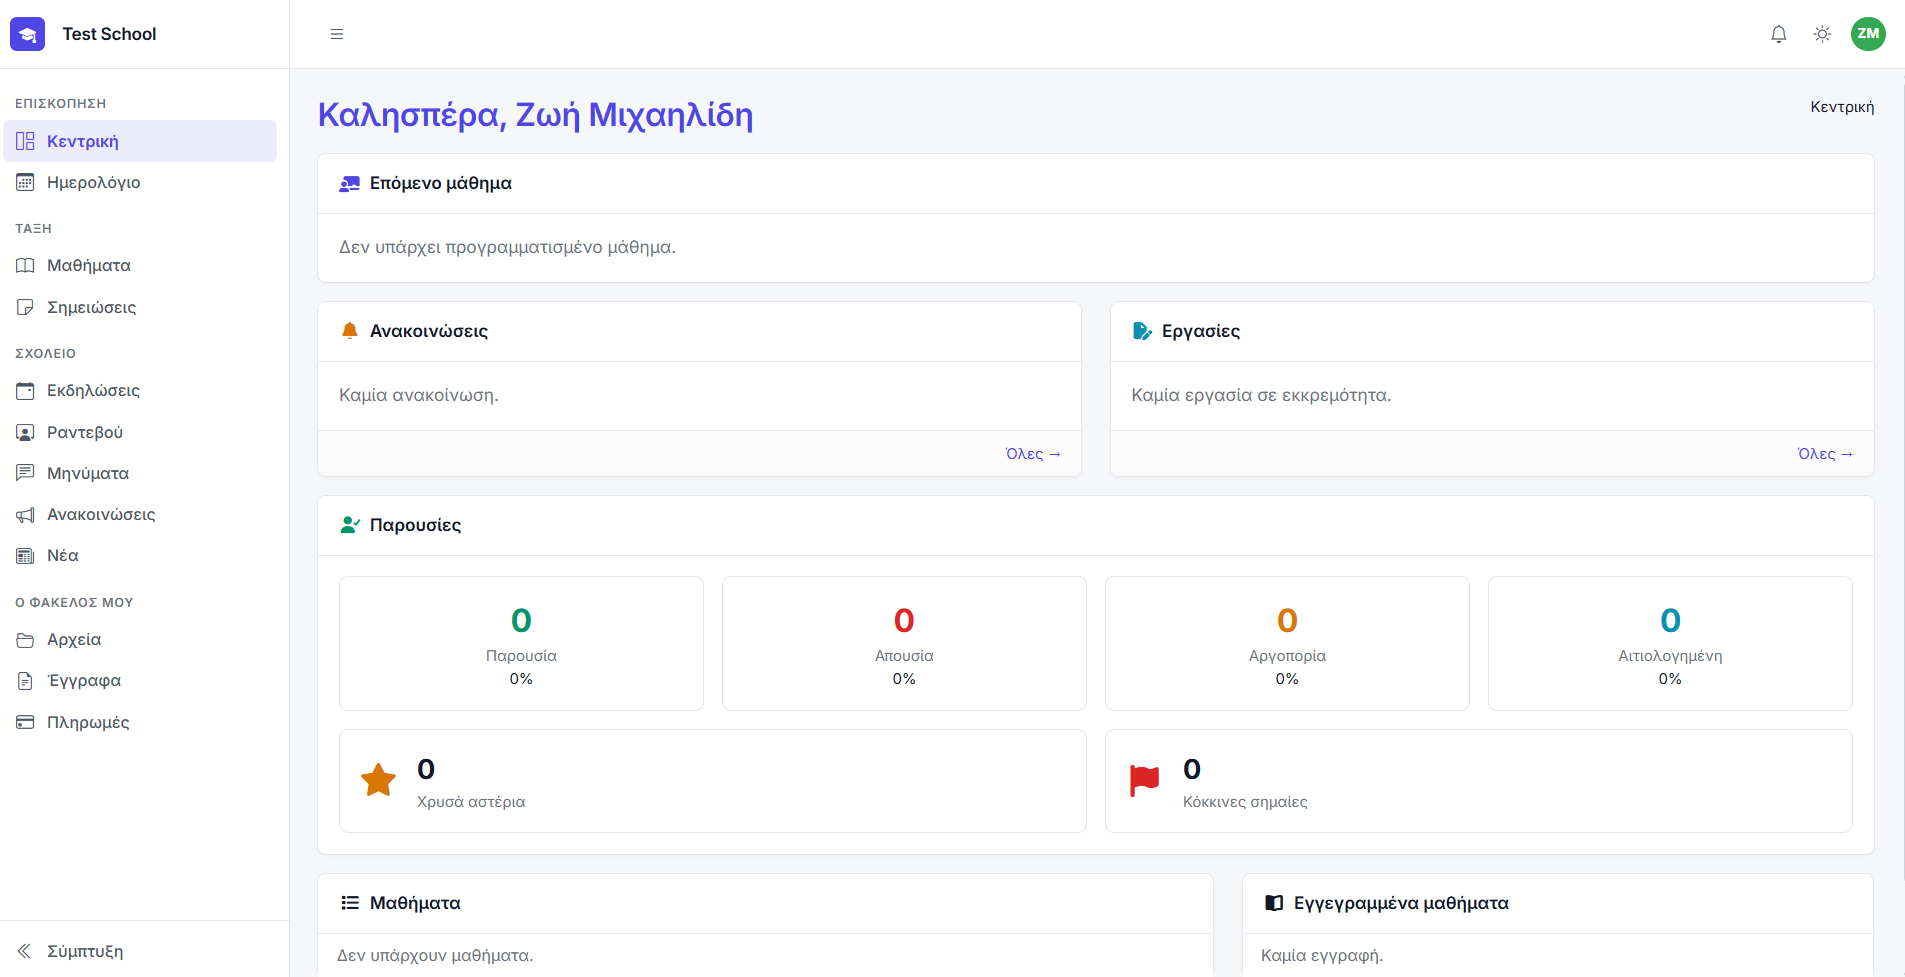Image resolution: width=1905 pixels, height=977 pixels.
Task: Open Ημερολόγιο from the sidebar
Action: point(140,182)
